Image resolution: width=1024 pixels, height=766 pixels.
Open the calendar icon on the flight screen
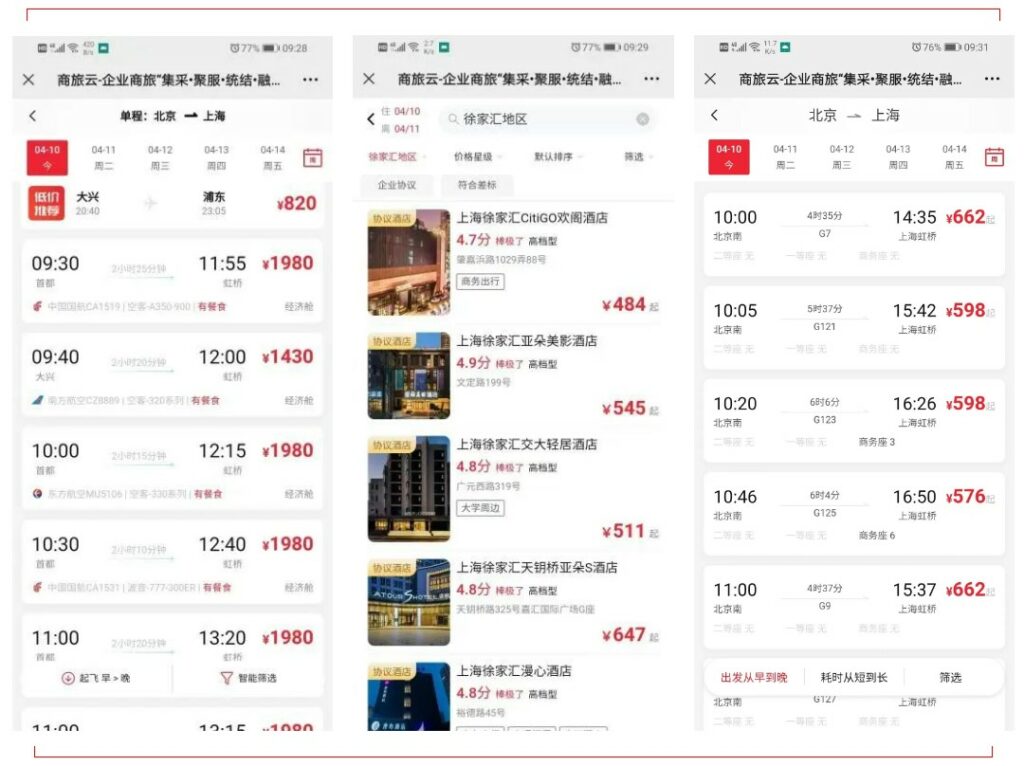coord(312,157)
